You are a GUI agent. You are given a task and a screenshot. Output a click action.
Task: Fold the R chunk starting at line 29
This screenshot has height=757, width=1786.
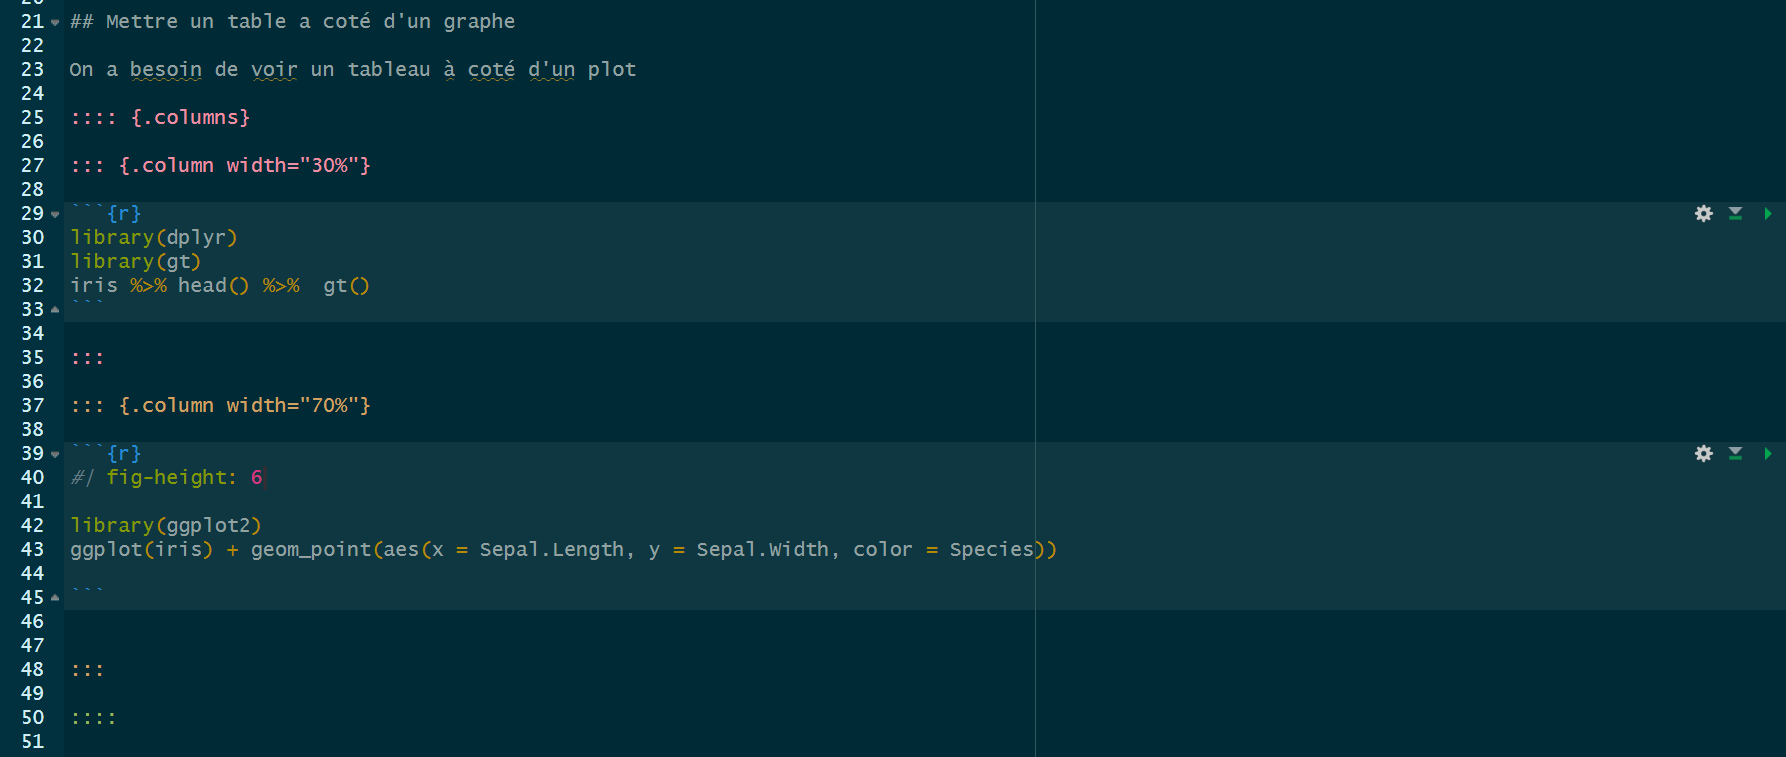55,214
